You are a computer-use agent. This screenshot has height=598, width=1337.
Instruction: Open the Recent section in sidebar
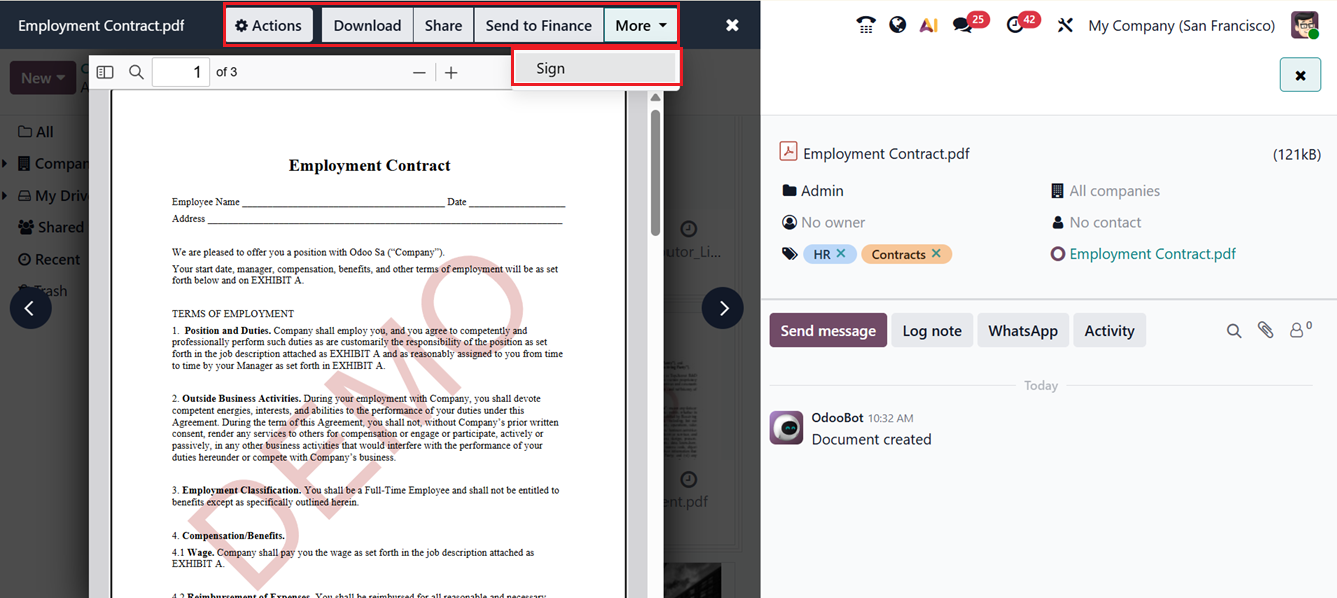tap(49, 259)
